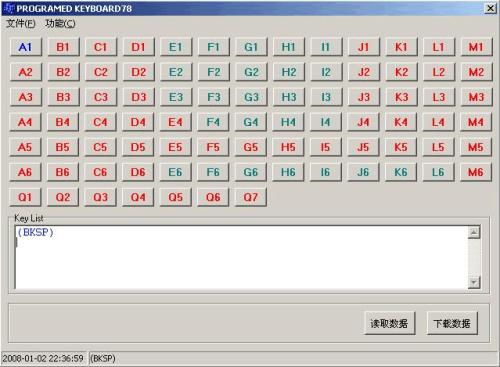Choose key button A2
Viewport: 500px width, 367px height.
pos(26,72)
